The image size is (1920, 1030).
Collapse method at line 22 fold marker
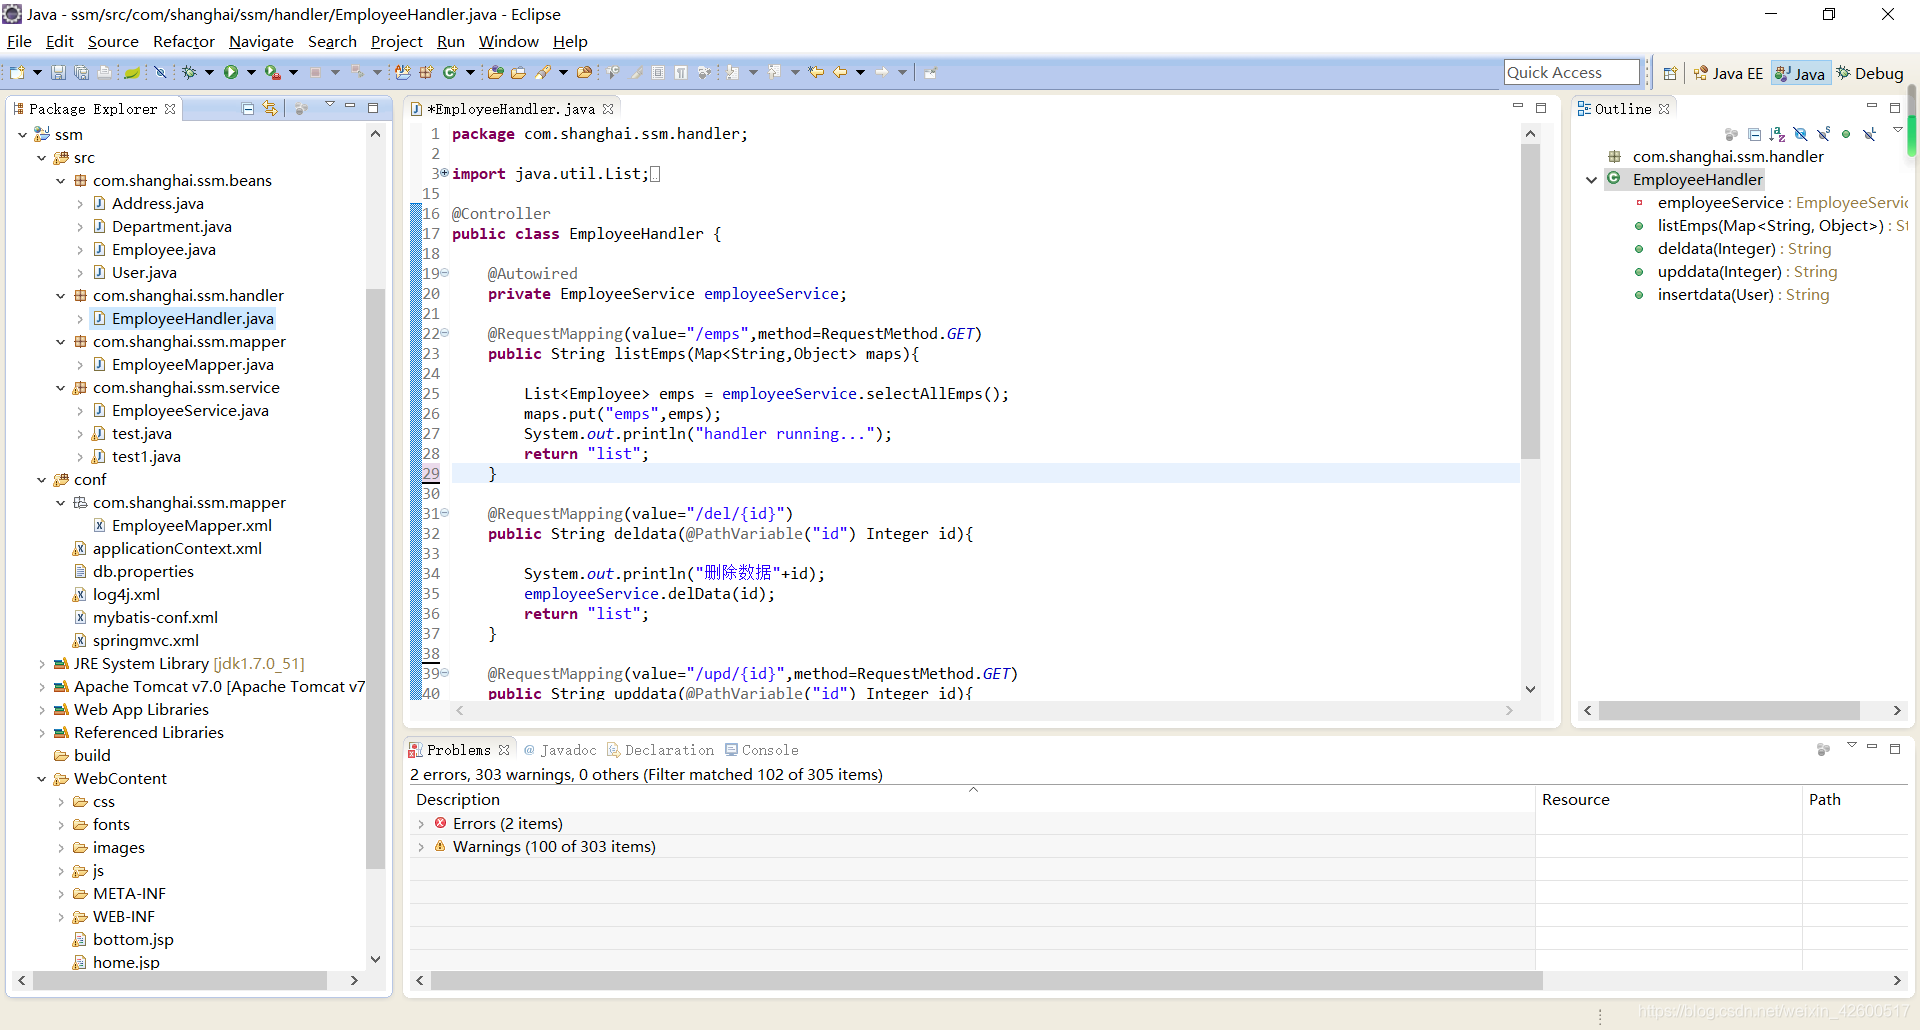tap(445, 333)
